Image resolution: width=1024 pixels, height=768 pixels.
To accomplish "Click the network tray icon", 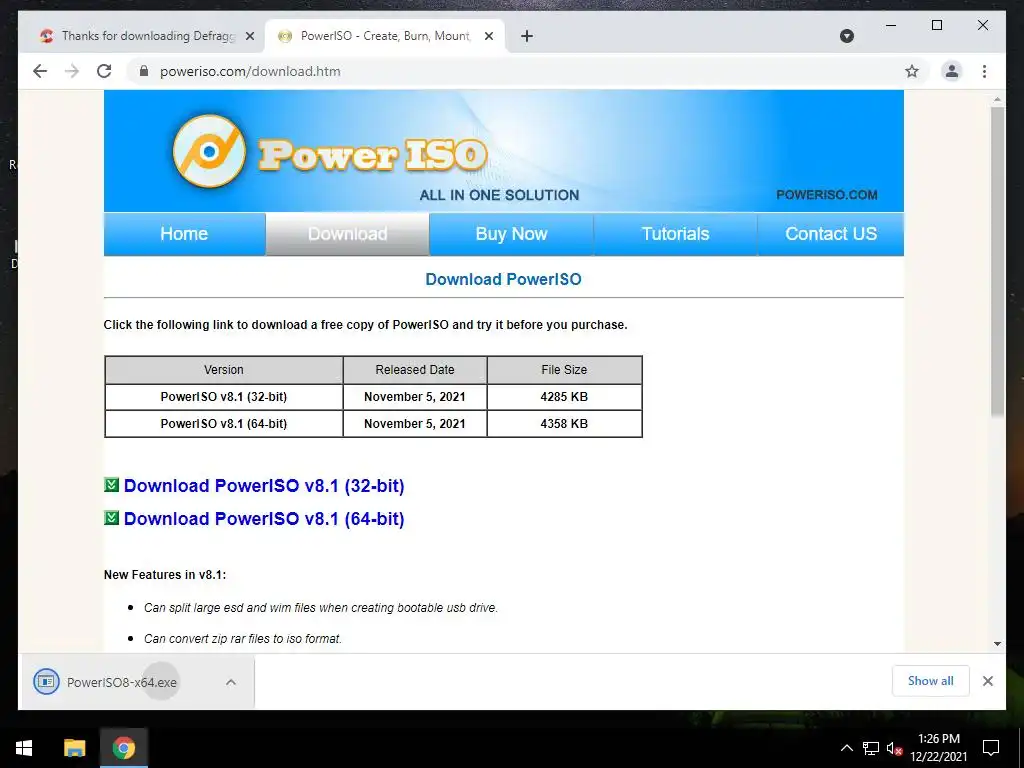I will coord(871,748).
